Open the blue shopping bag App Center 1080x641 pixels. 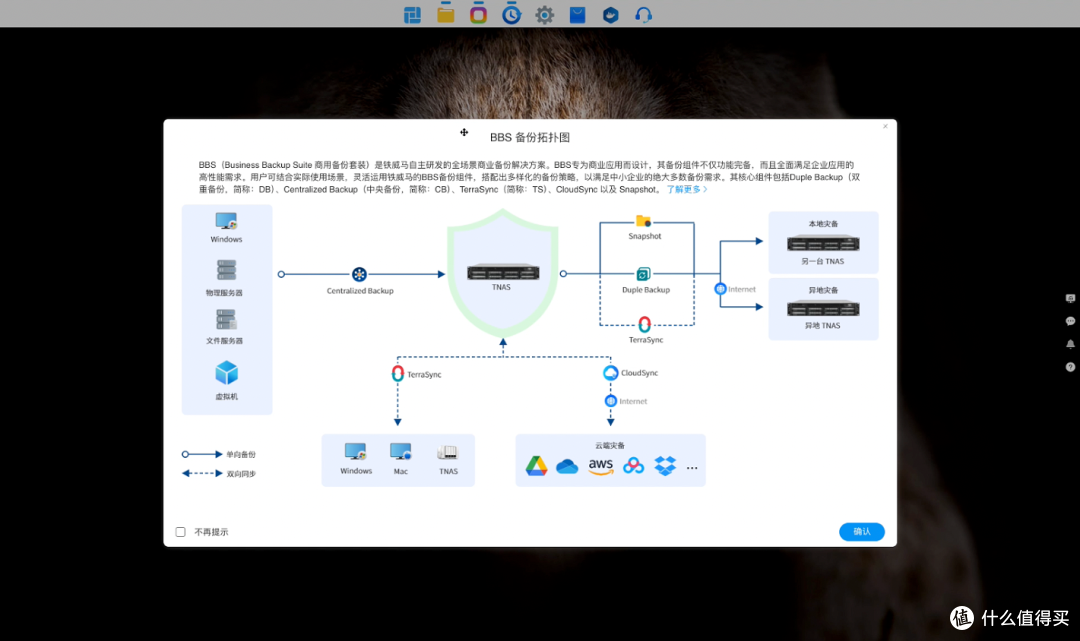[x=577, y=14]
